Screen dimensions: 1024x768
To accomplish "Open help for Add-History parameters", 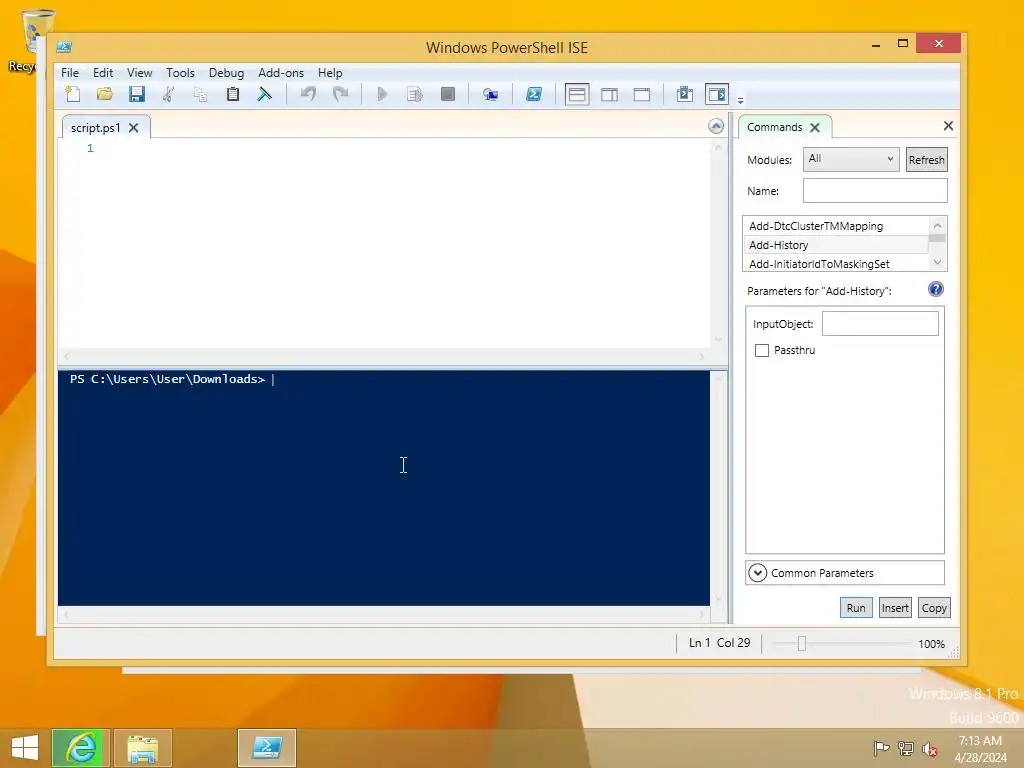I will [935, 289].
